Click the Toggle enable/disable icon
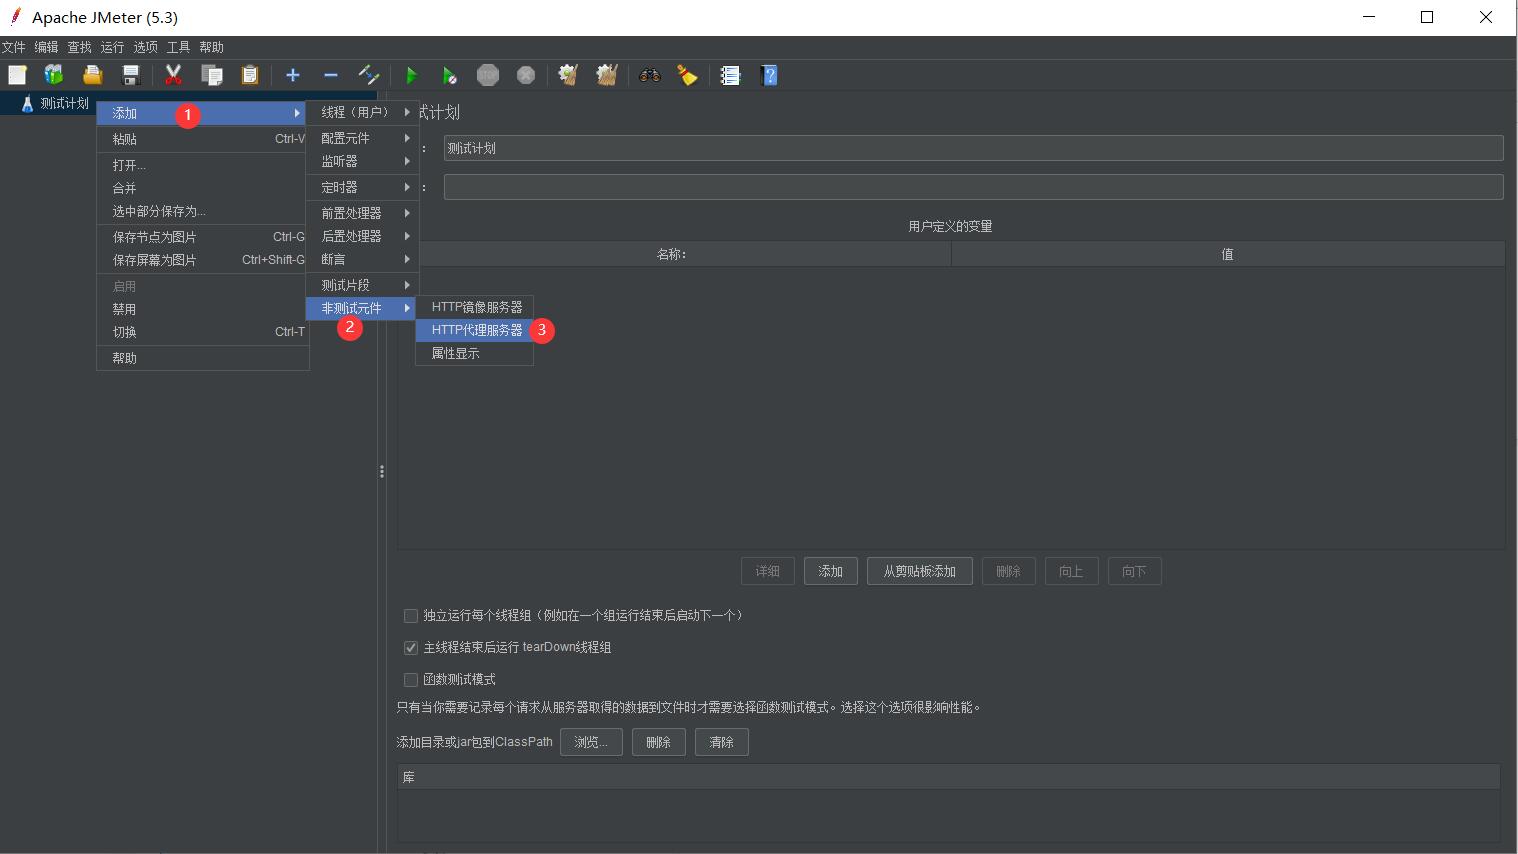This screenshot has height=854, width=1518. (x=369, y=75)
